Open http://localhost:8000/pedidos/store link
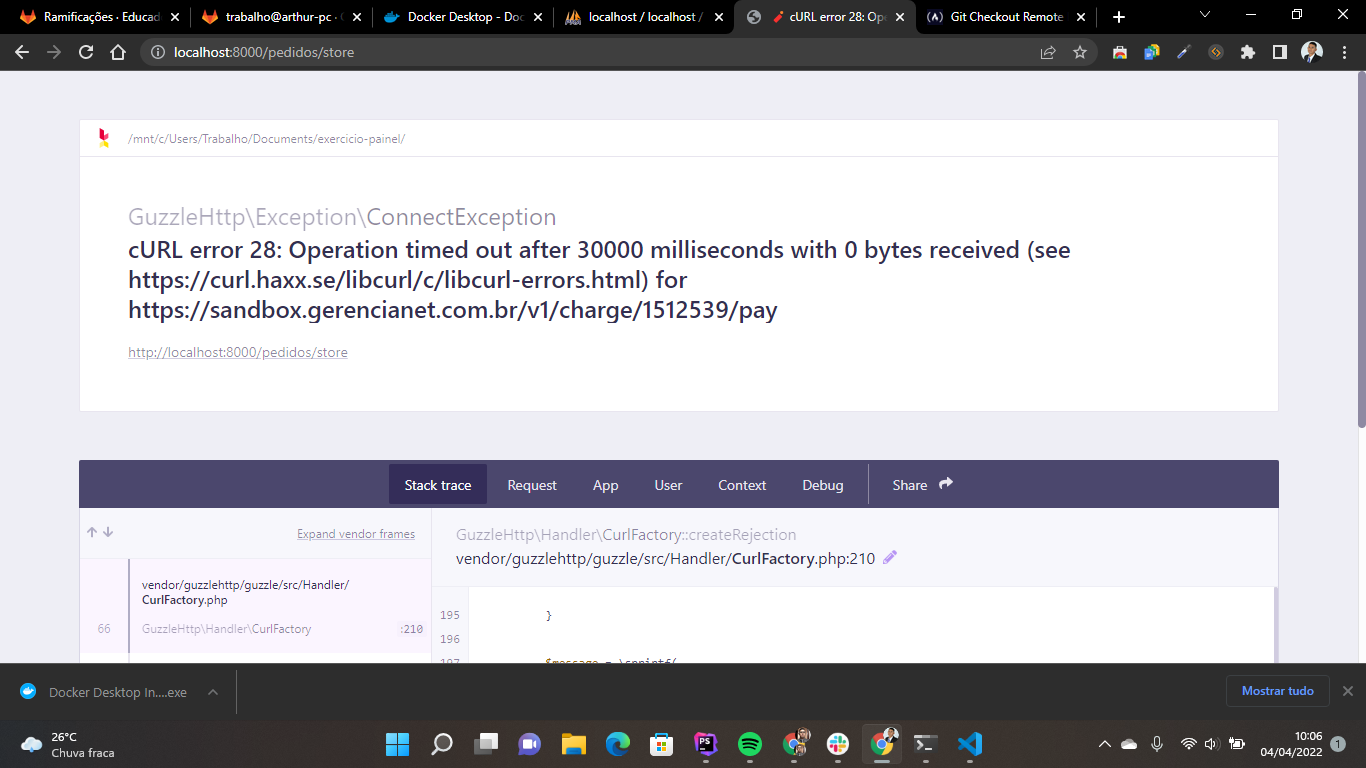The image size is (1366, 768). 238,352
